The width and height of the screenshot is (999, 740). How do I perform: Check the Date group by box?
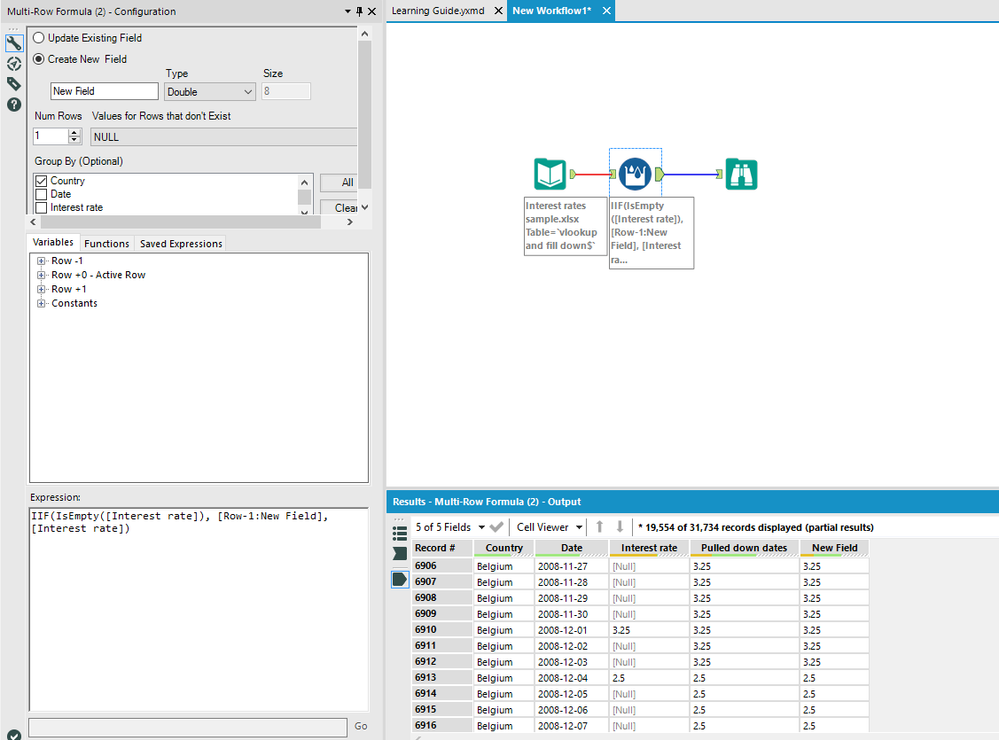[x=41, y=194]
